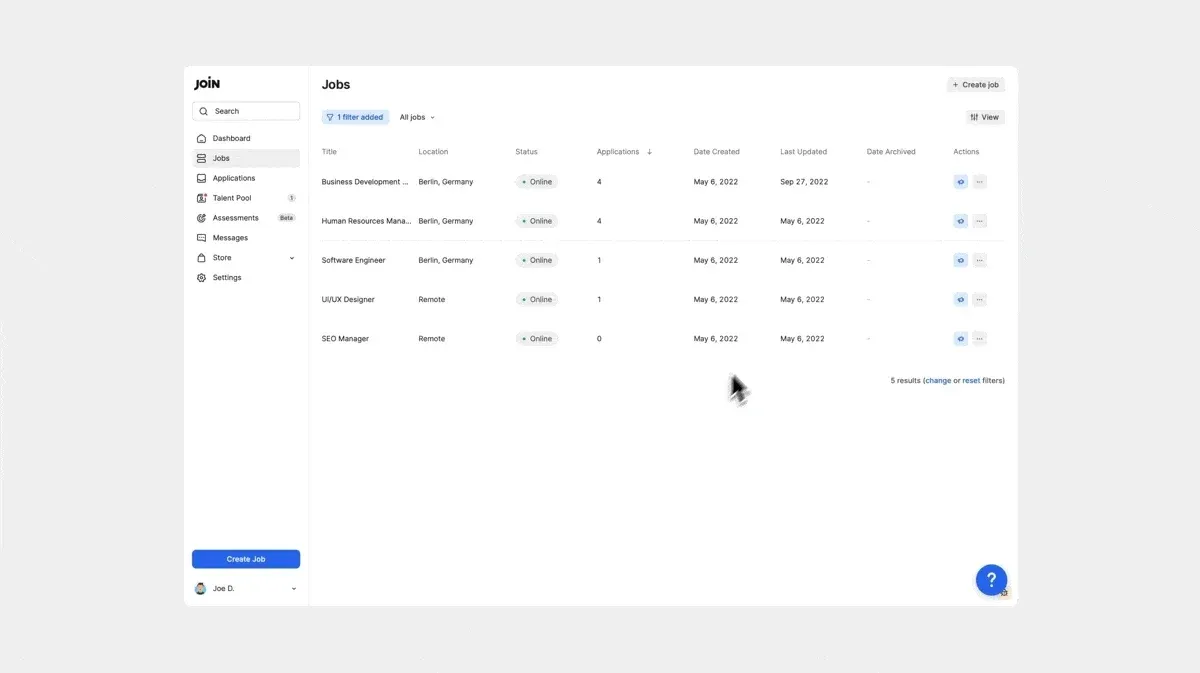Screen dimensions: 1200x673
Task: Click the change filters link
Action: coord(938,380)
